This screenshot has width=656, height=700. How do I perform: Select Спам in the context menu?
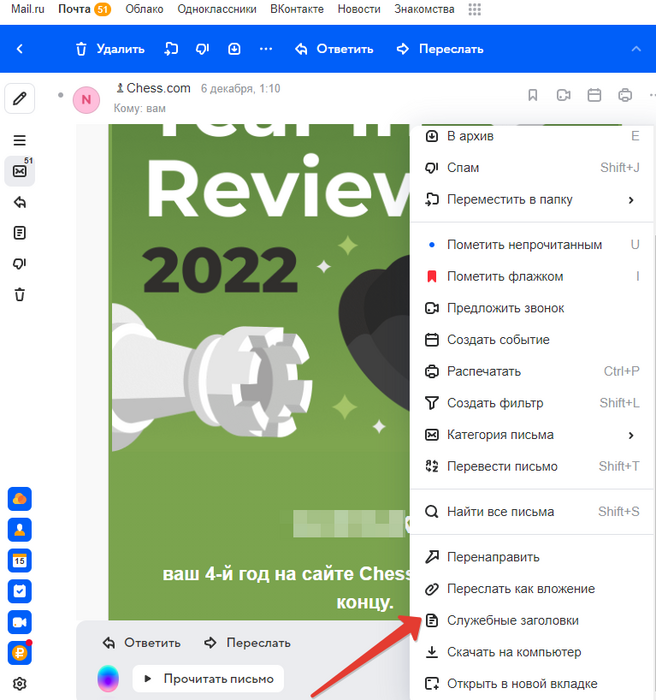[532, 167]
